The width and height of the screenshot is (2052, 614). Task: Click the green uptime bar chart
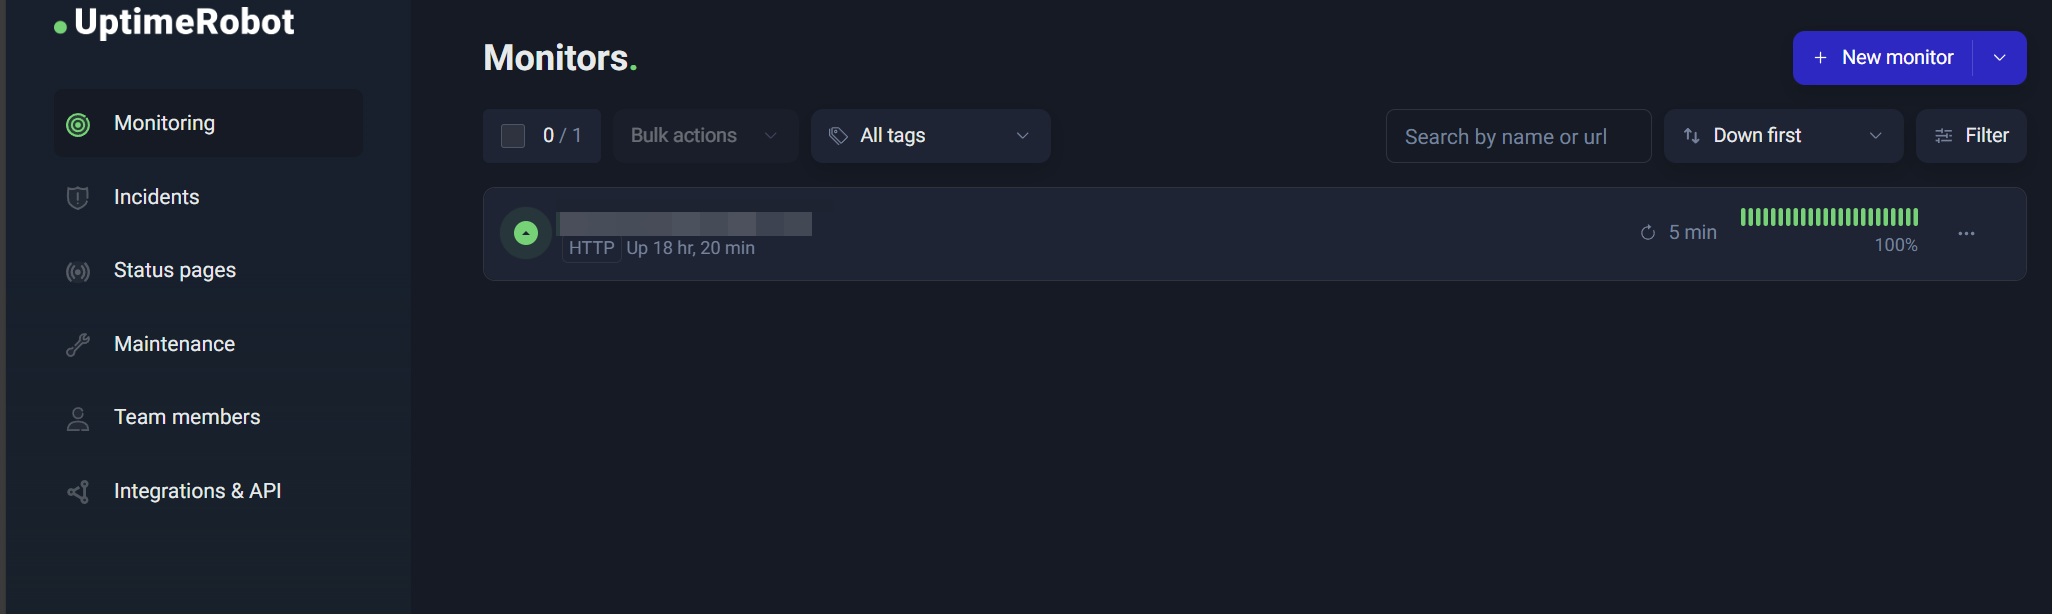click(x=1829, y=217)
